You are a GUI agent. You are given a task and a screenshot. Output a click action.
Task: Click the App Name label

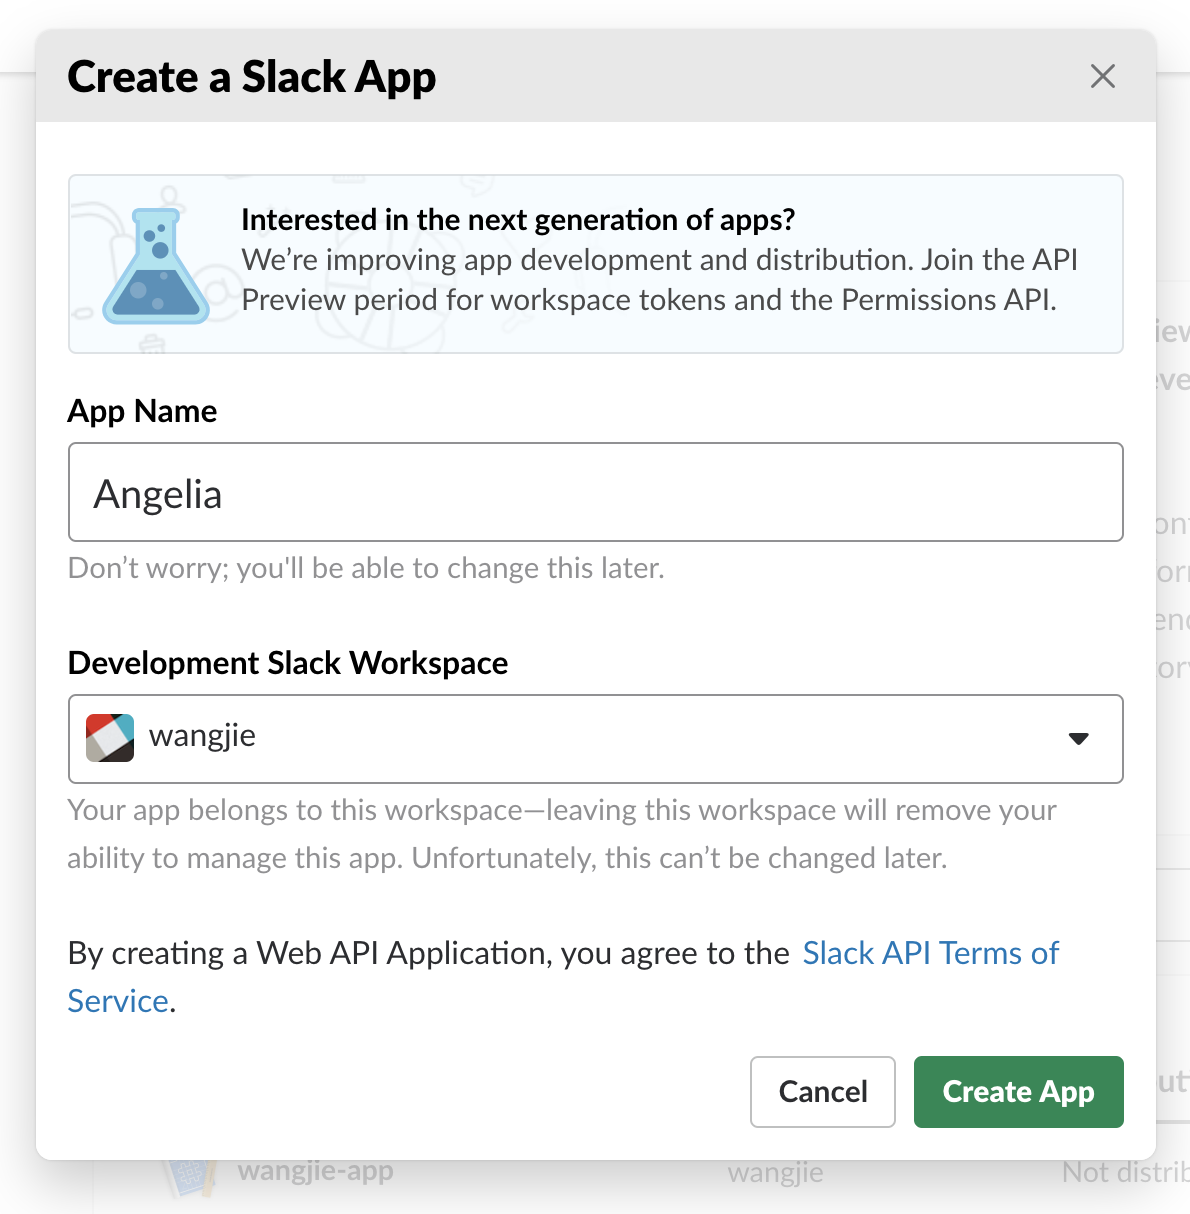point(142,411)
